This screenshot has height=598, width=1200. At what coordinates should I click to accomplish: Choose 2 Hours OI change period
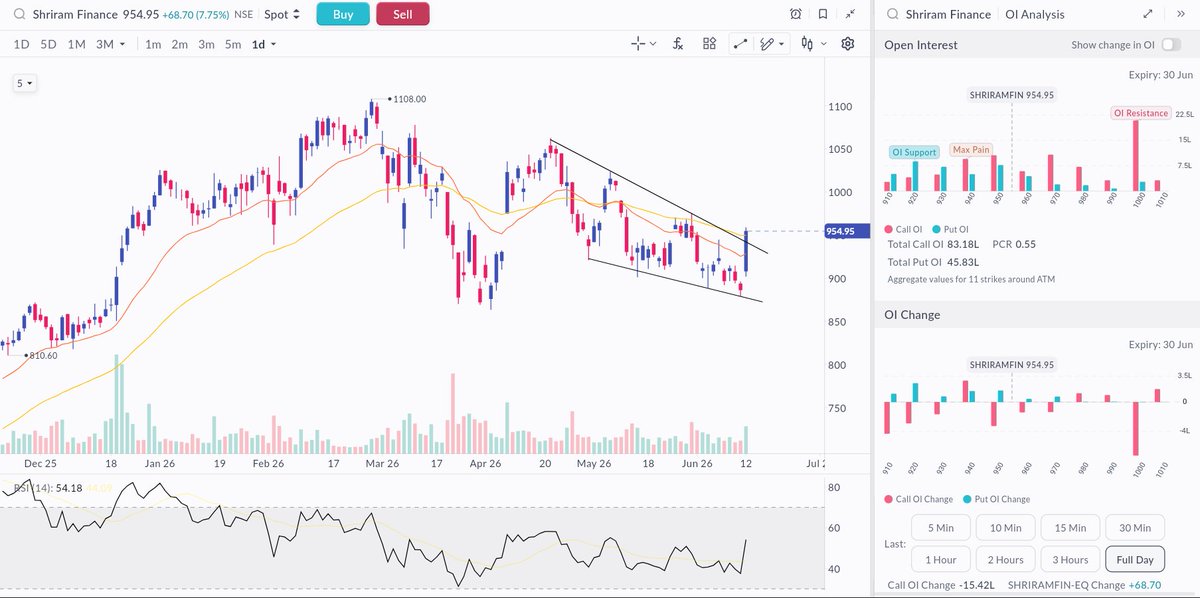1005,559
